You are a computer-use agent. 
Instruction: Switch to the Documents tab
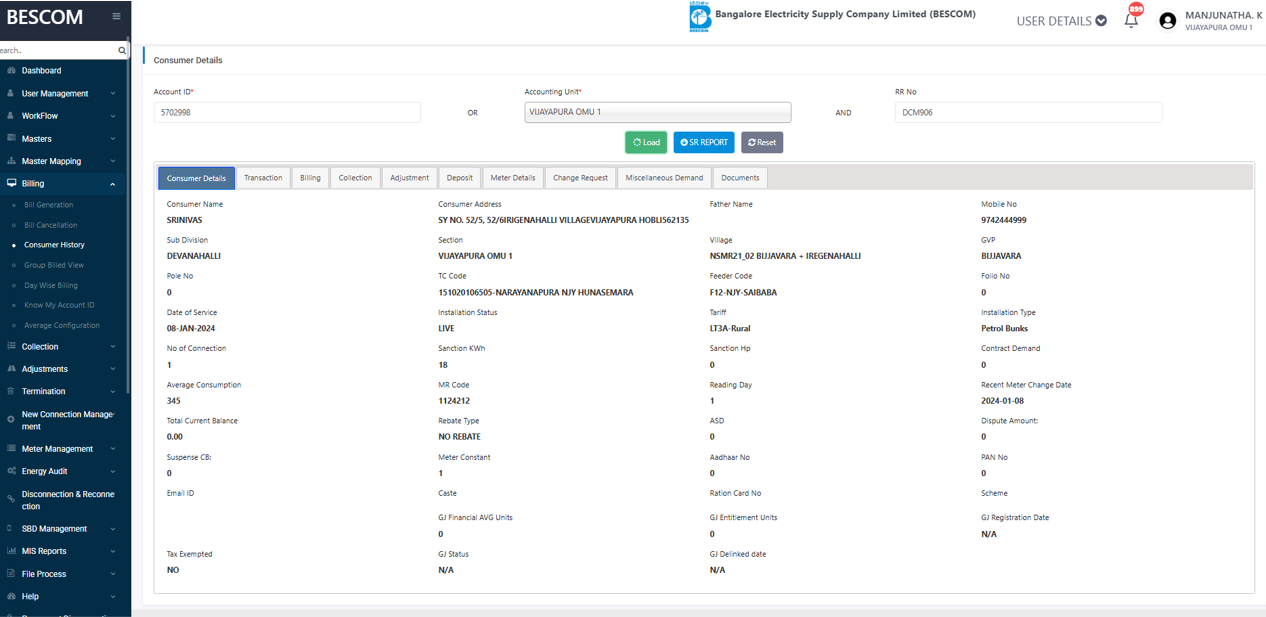point(740,178)
